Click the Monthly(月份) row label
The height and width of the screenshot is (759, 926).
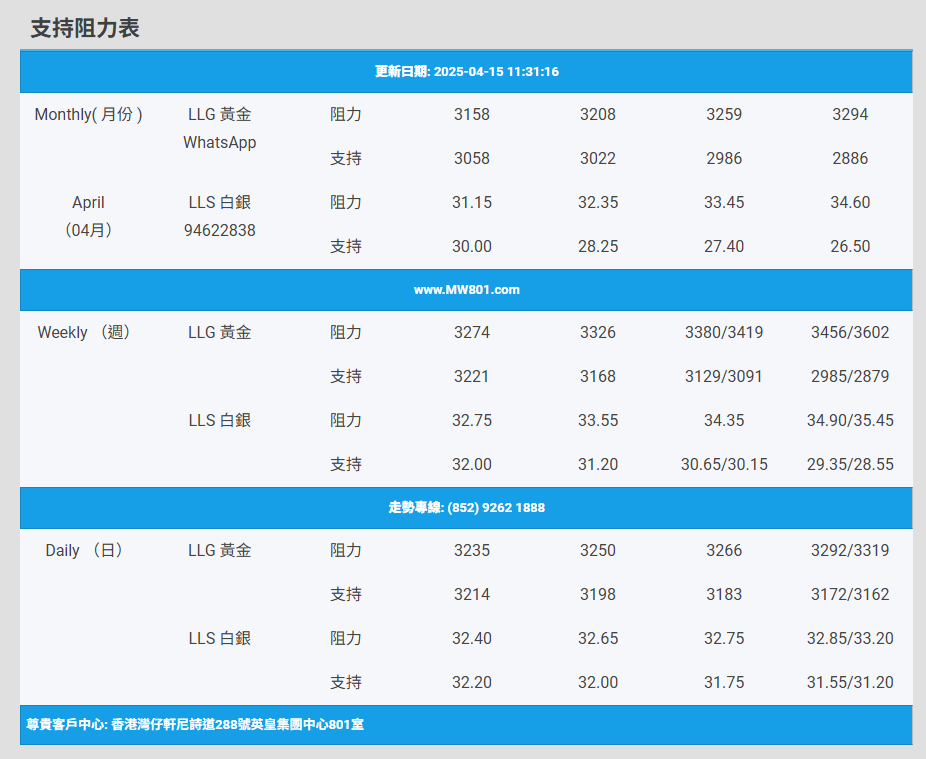(x=89, y=114)
